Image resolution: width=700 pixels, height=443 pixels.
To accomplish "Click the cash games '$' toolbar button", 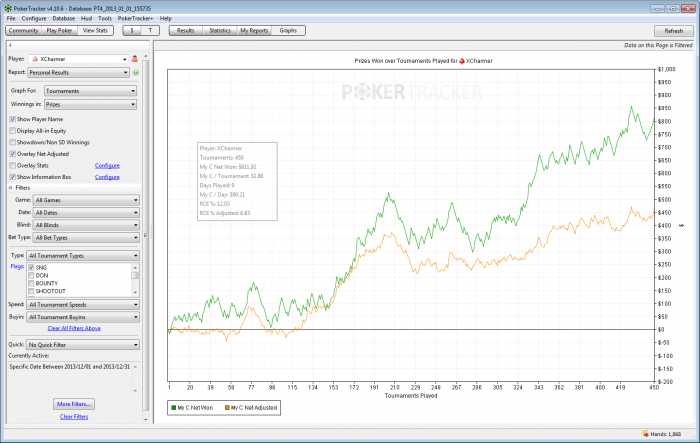I will click(133, 31).
